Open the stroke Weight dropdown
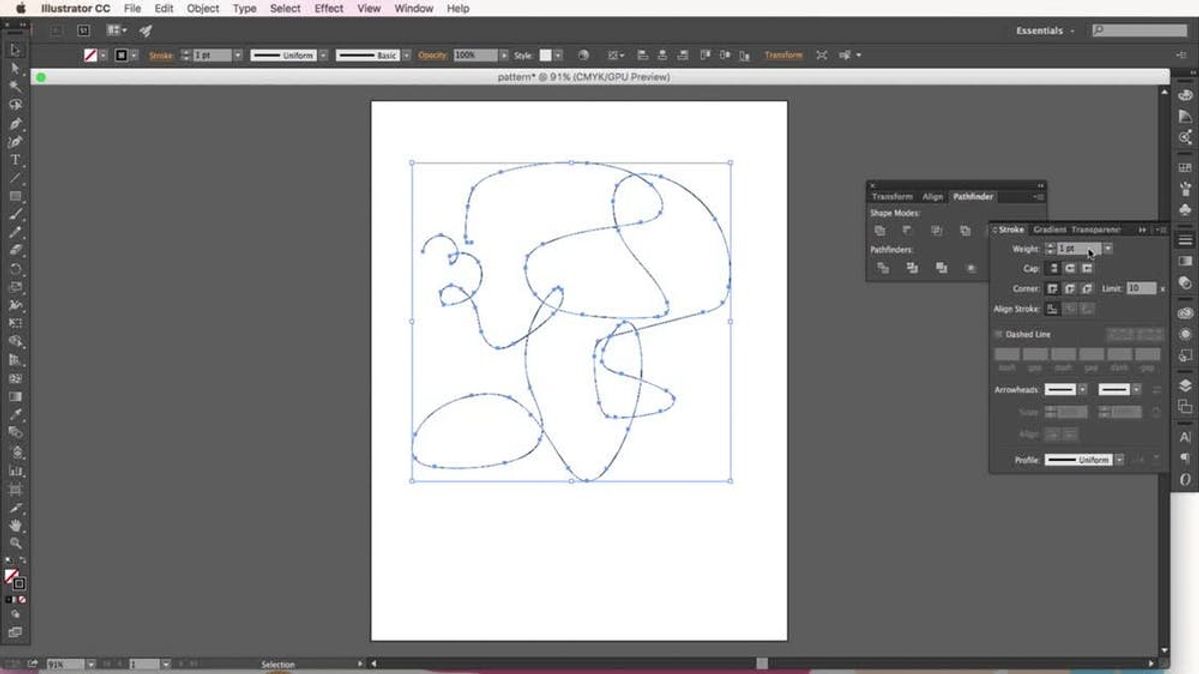Image resolution: width=1199 pixels, height=674 pixels. click(1108, 248)
